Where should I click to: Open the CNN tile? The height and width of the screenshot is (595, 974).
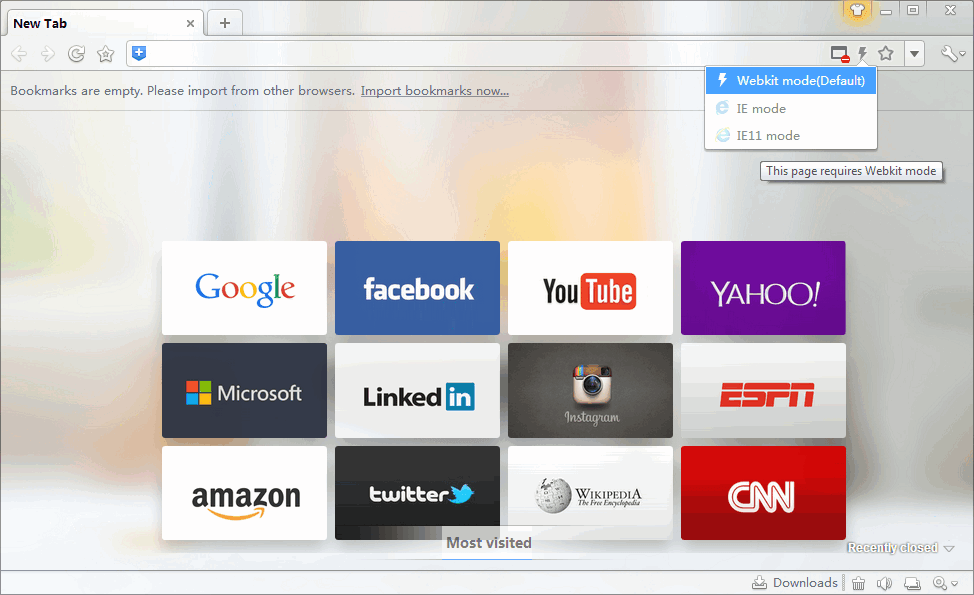point(763,493)
